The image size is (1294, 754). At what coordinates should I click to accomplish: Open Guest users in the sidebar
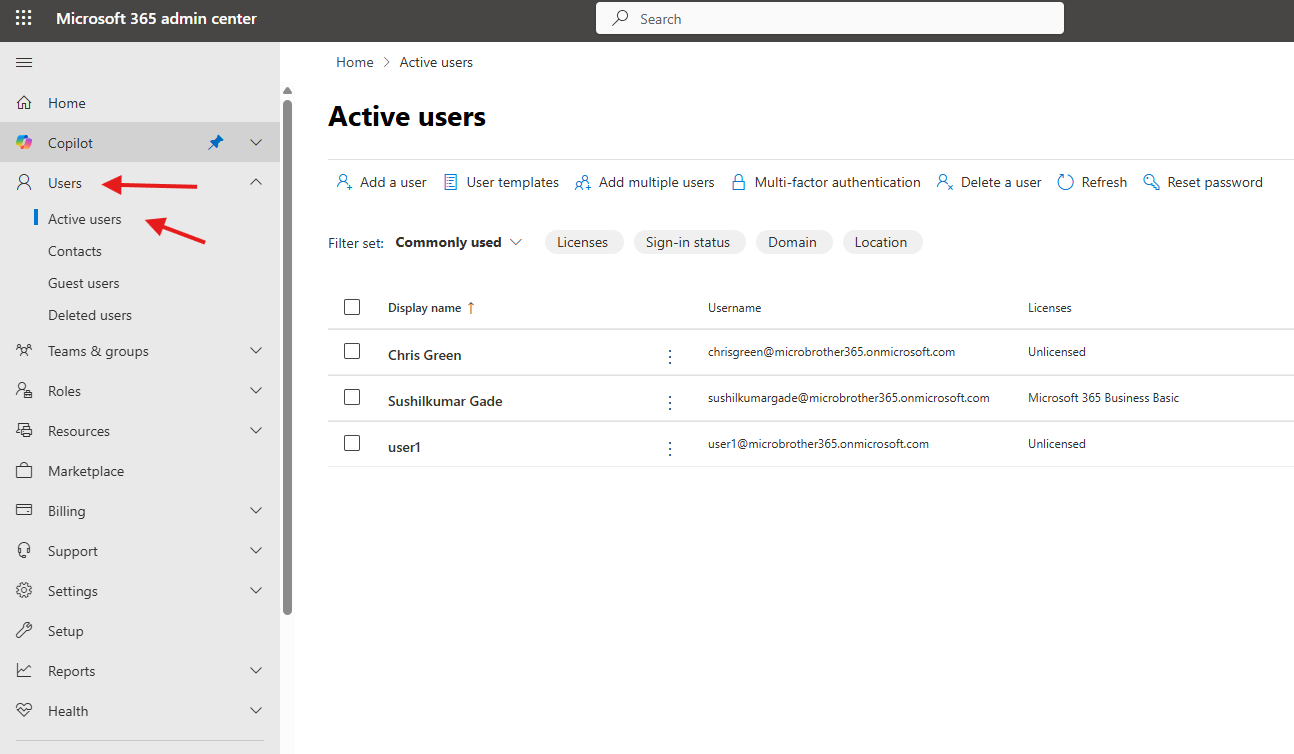[x=84, y=283]
